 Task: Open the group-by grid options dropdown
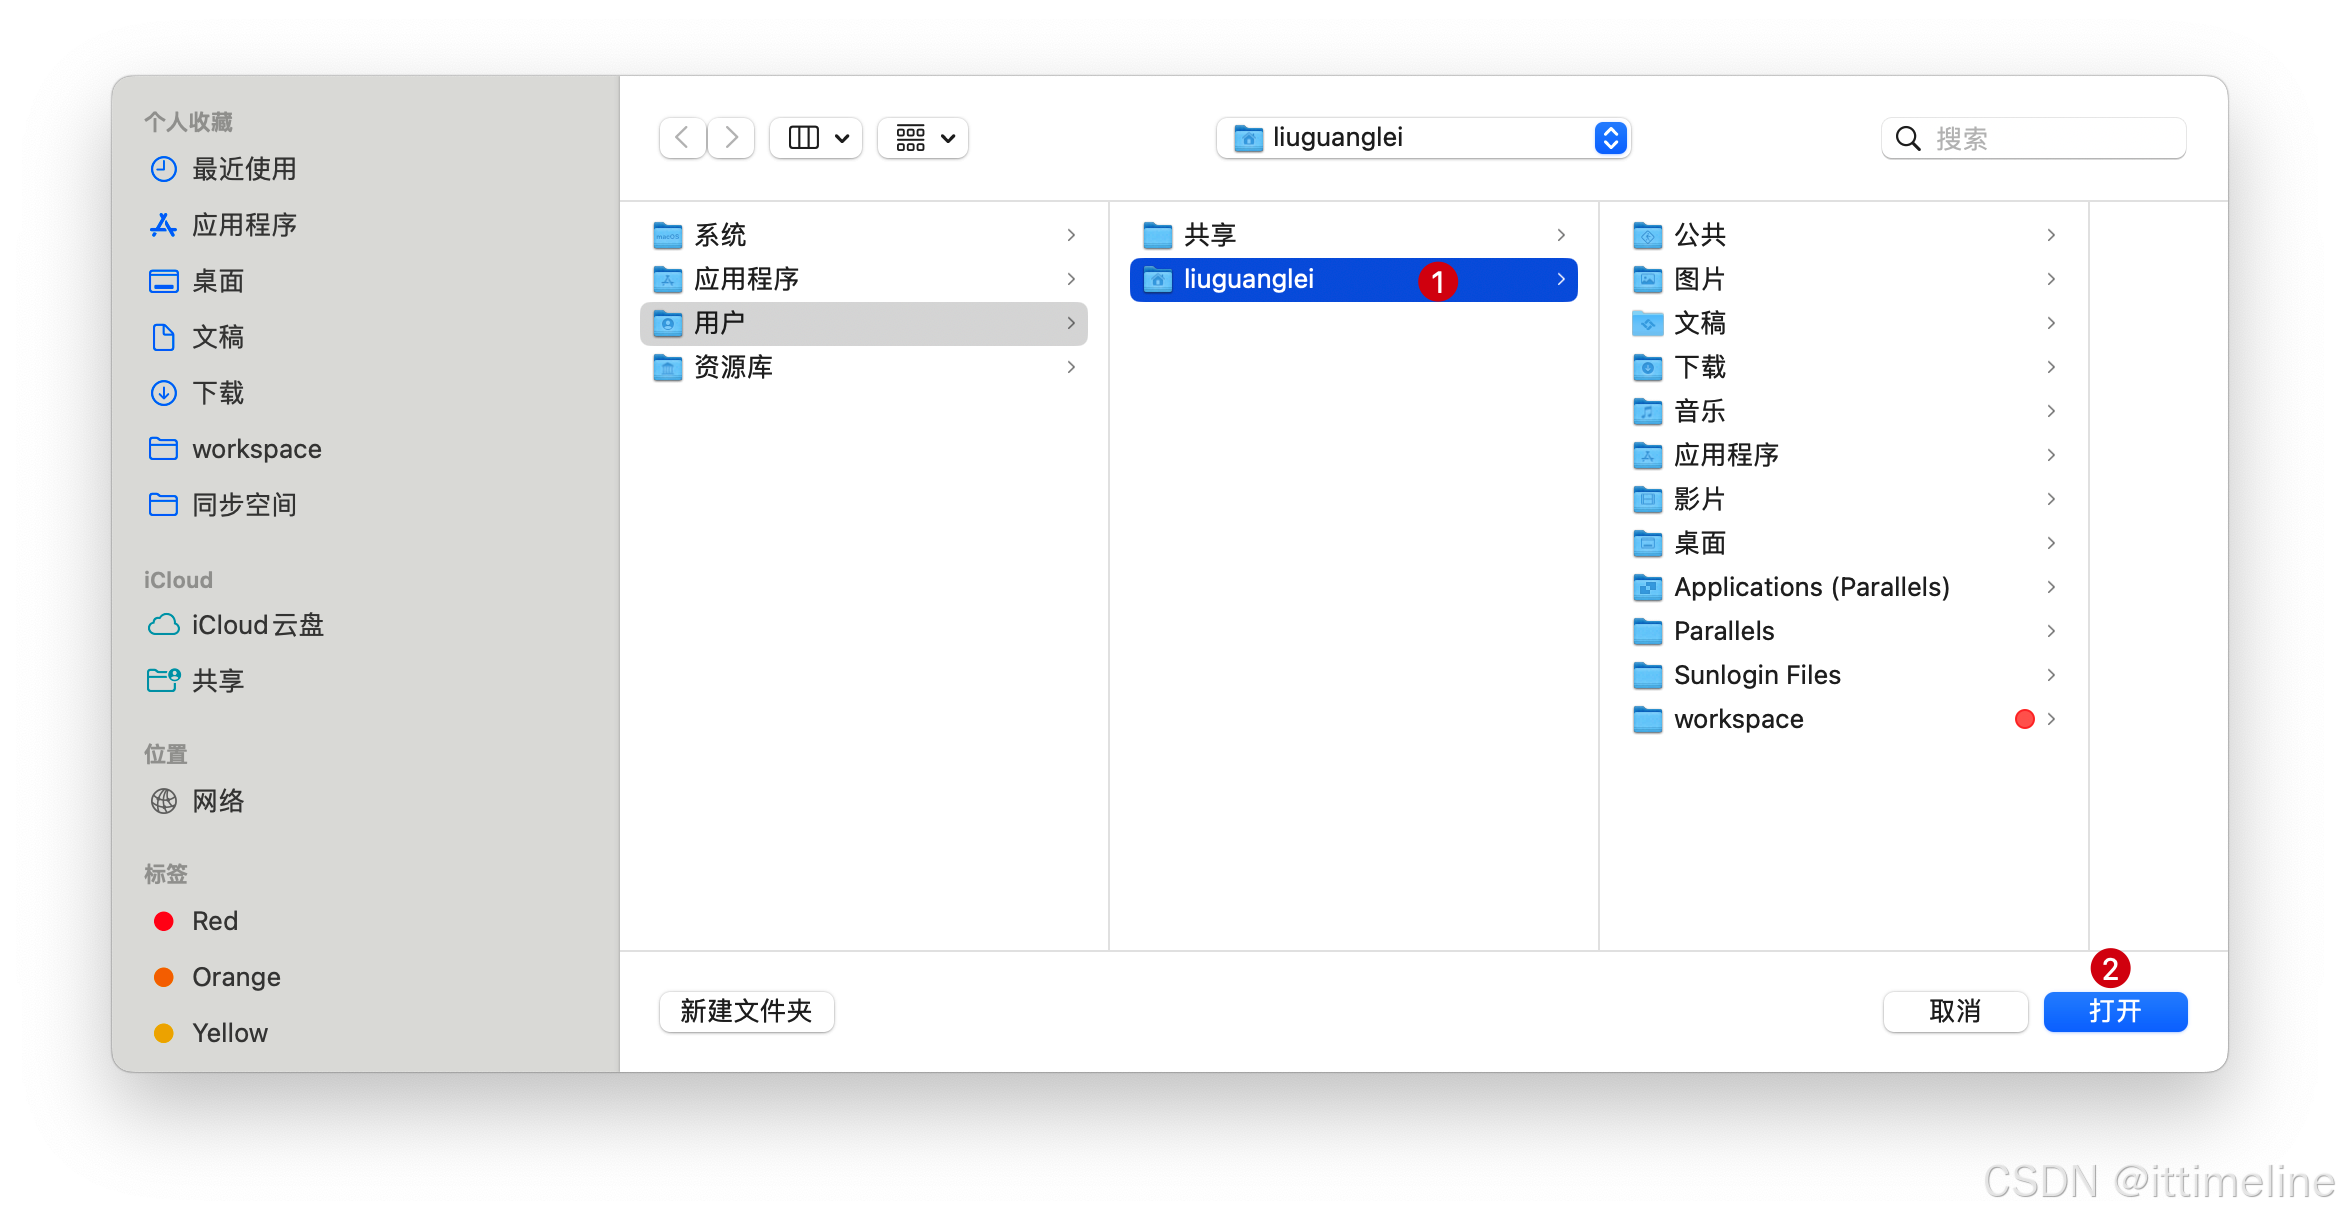point(923,138)
